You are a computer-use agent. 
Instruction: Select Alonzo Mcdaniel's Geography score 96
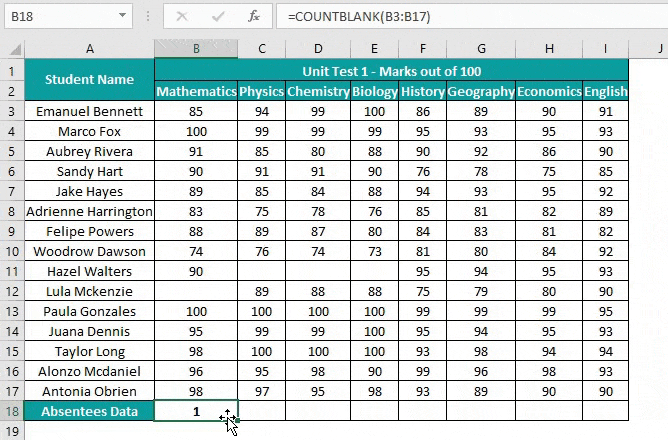click(481, 371)
